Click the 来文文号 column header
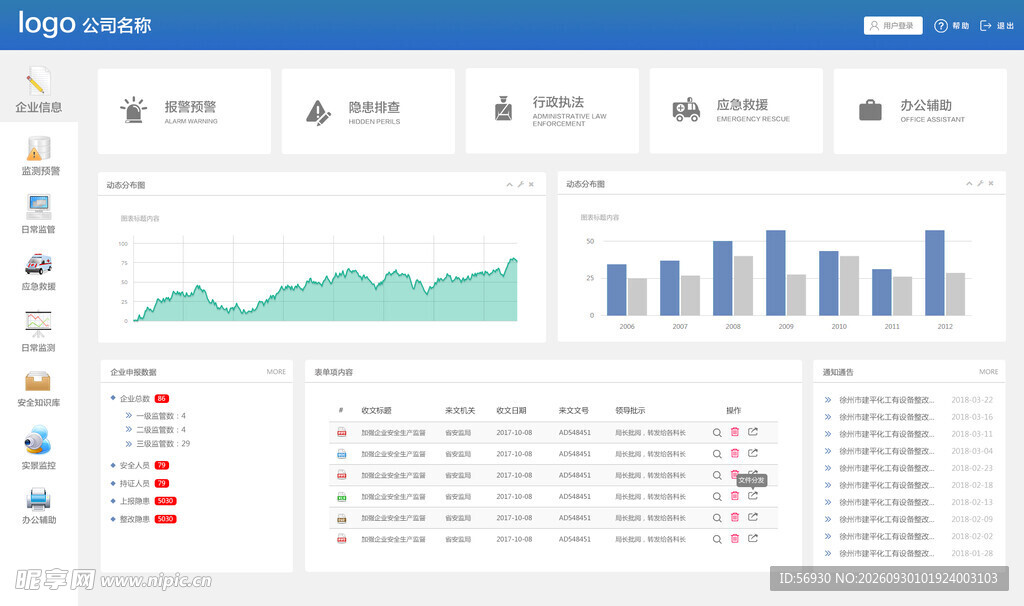1024x606 pixels. [573, 411]
